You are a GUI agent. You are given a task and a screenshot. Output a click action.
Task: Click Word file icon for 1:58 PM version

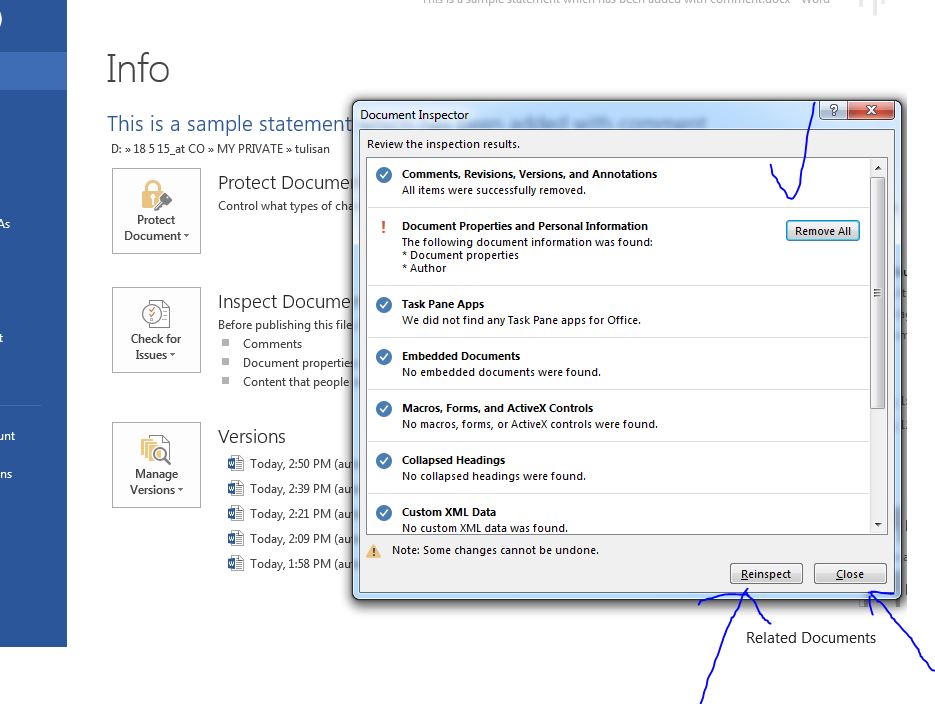pos(236,563)
